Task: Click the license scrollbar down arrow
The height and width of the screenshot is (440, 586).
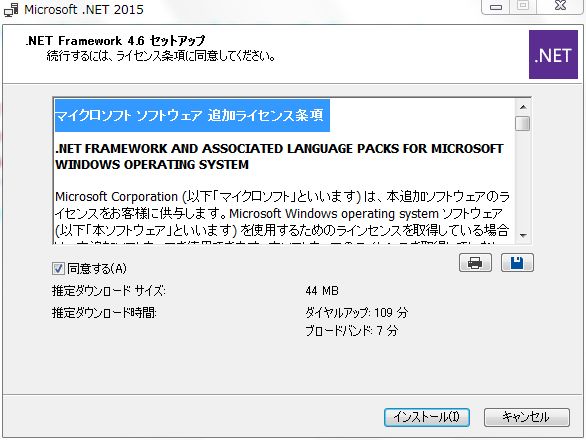Action: 523,236
